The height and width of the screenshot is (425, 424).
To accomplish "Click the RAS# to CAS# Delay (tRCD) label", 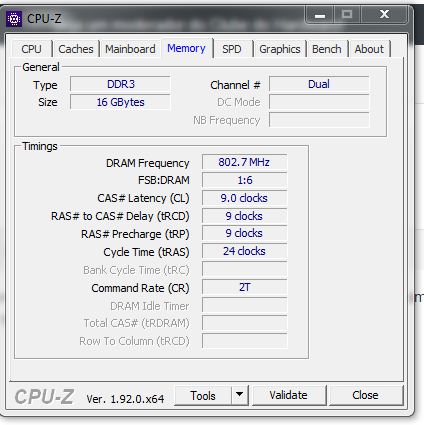I will point(120,216).
